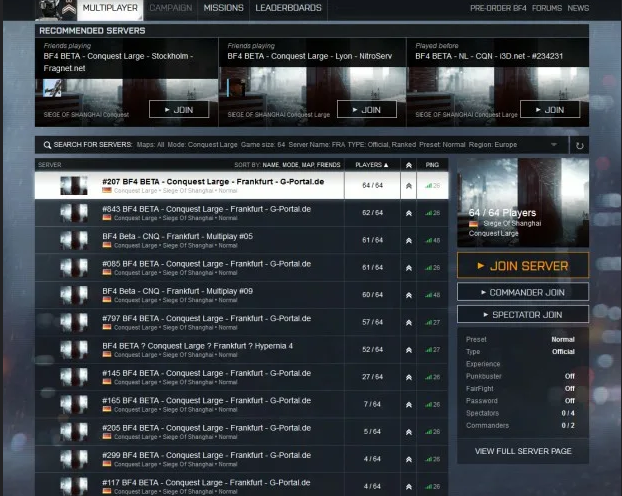This screenshot has height=496, width=622.
Task: Sort server list by Mode
Action: 290,165
